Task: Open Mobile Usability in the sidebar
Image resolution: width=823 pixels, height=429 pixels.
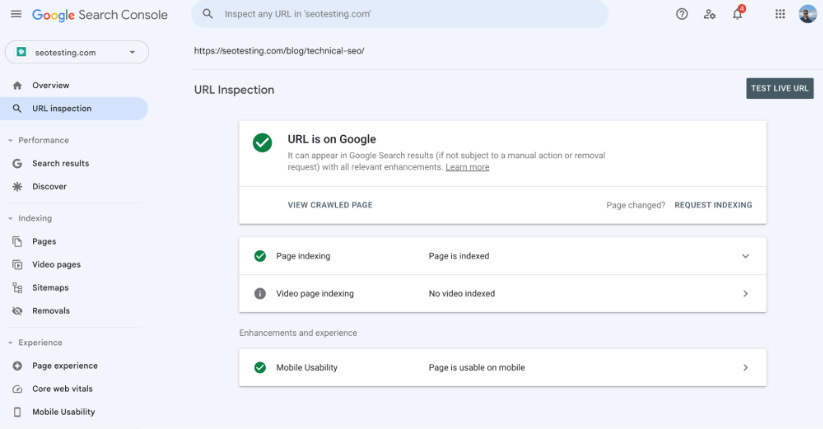Action: [x=64, y=412]
